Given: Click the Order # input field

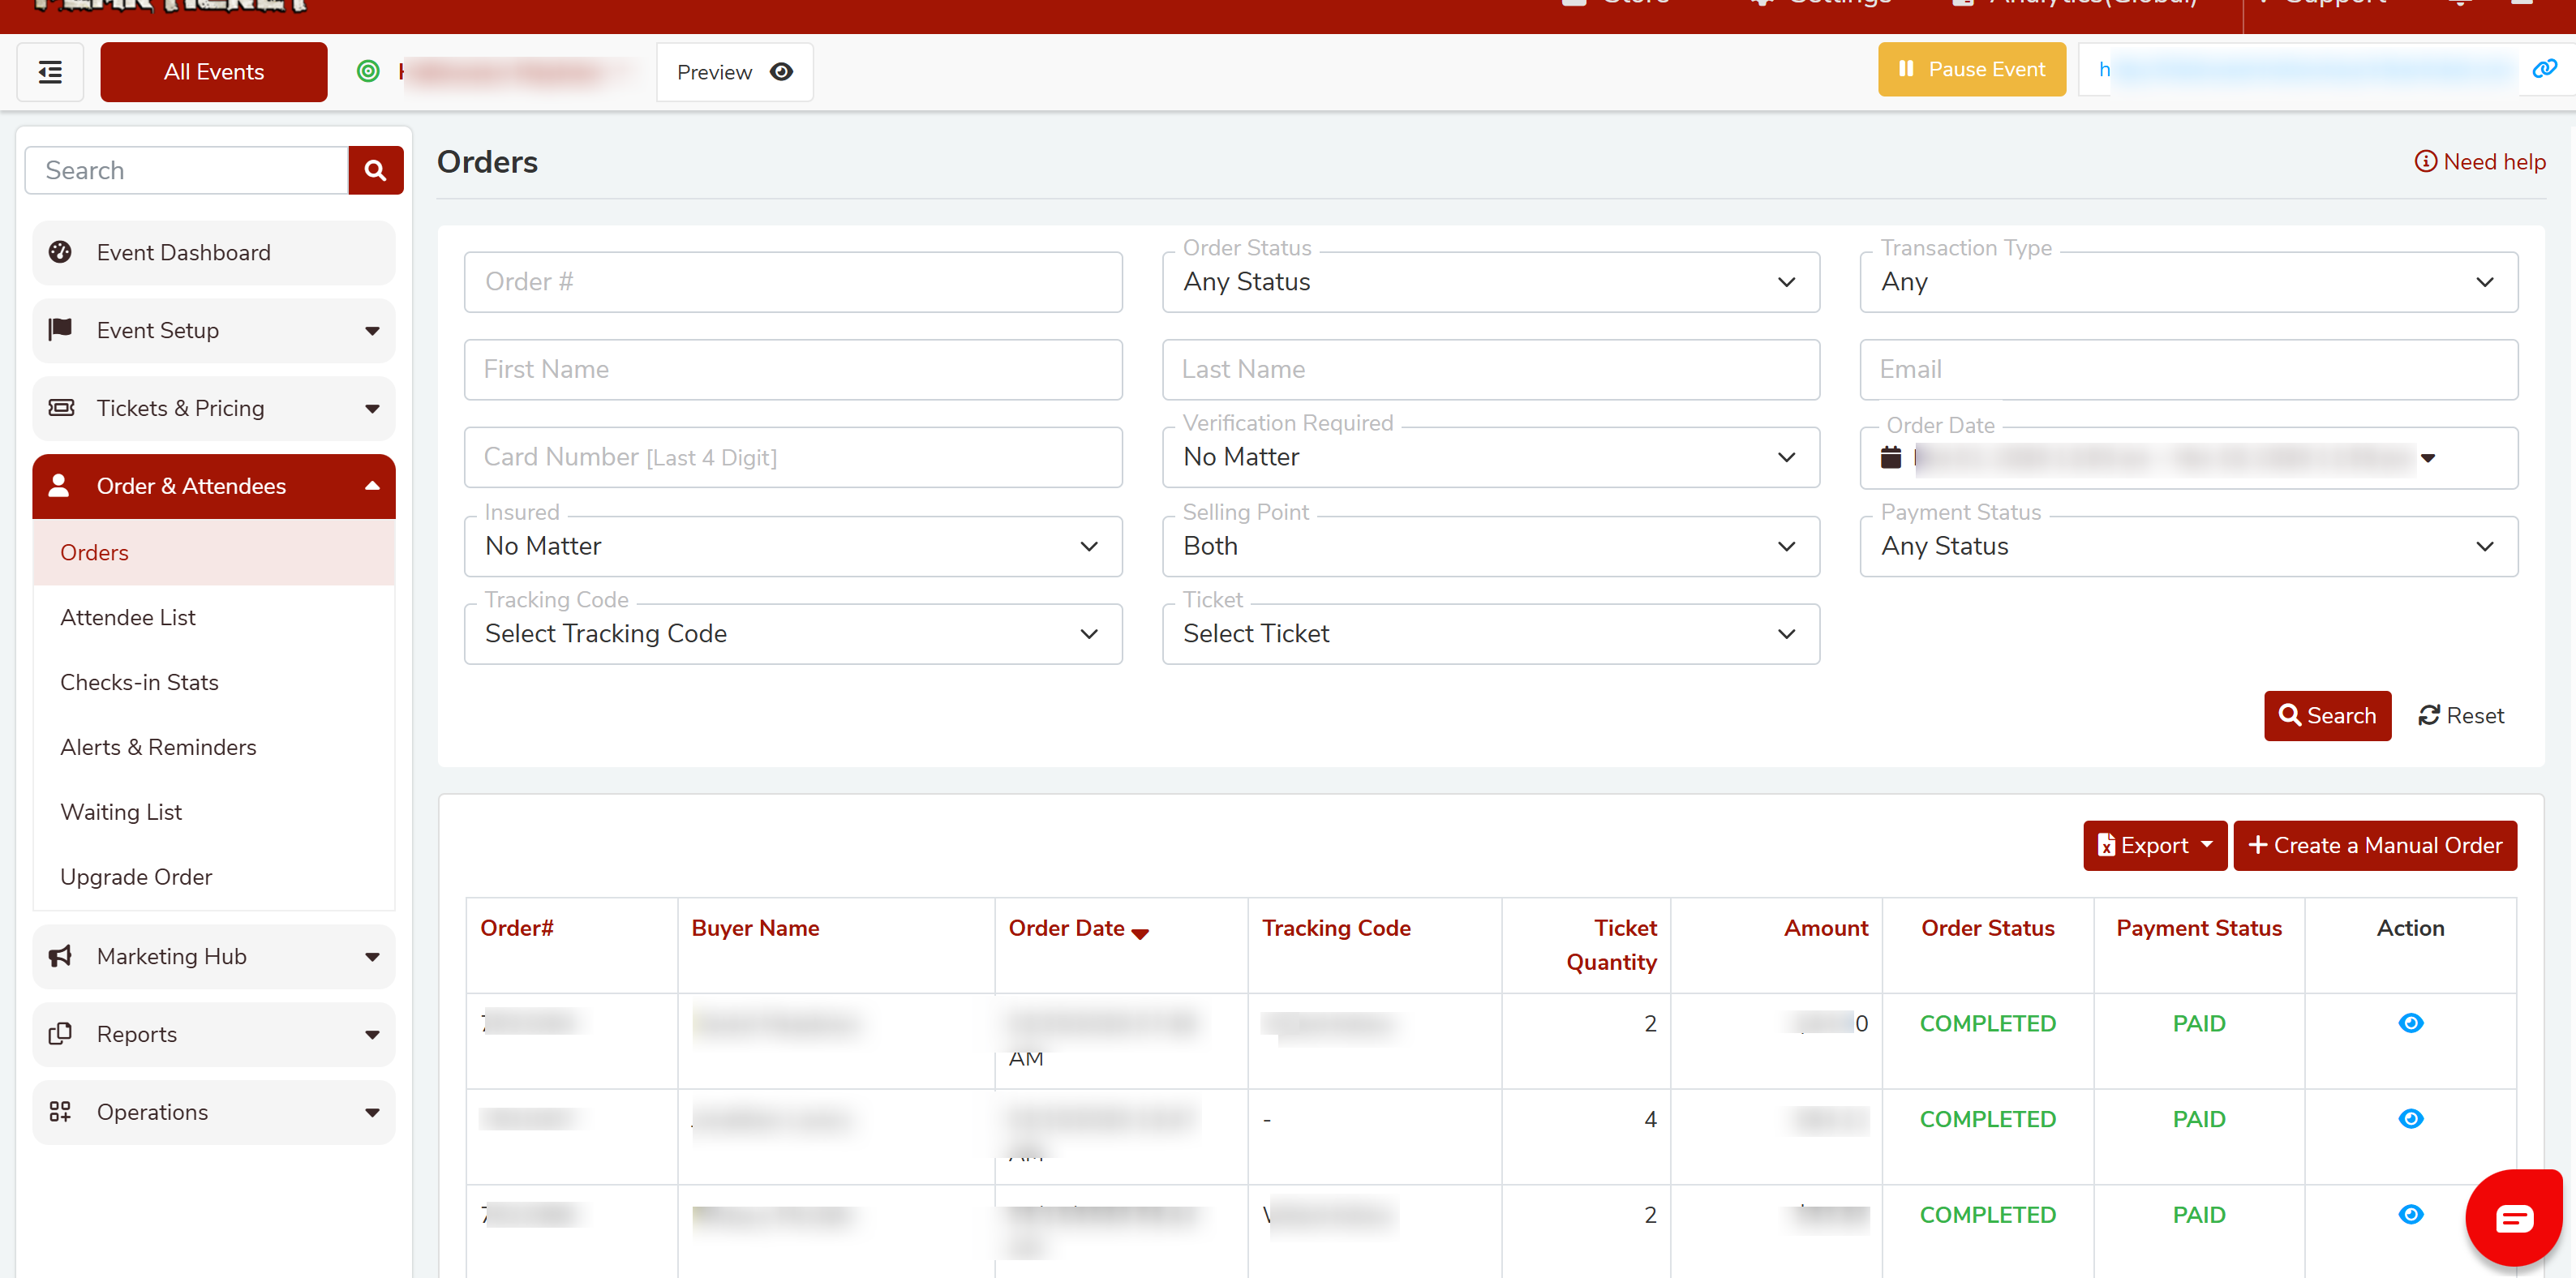Looking at the screenshot, I should [x=792, y=282].
